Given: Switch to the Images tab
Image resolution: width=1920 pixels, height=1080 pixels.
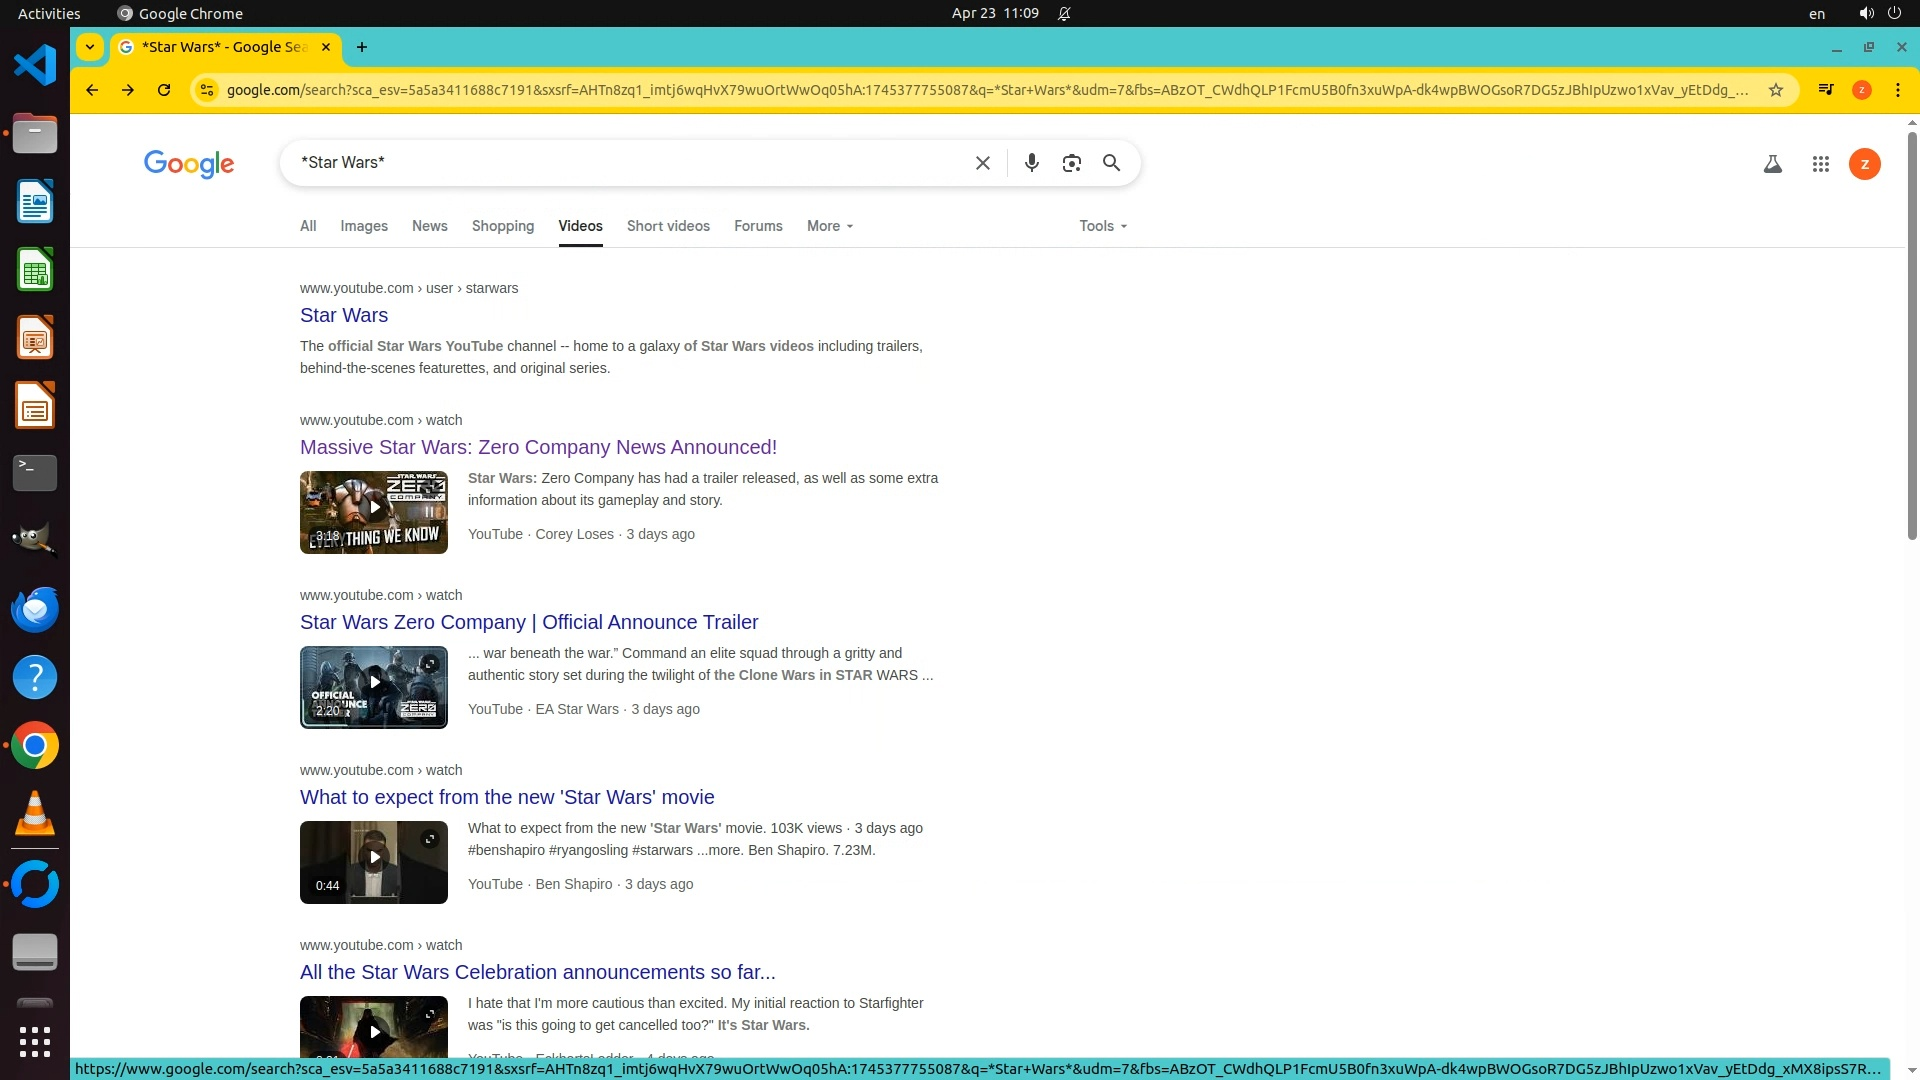Looking at the screenshot, I should click(363, 226).
